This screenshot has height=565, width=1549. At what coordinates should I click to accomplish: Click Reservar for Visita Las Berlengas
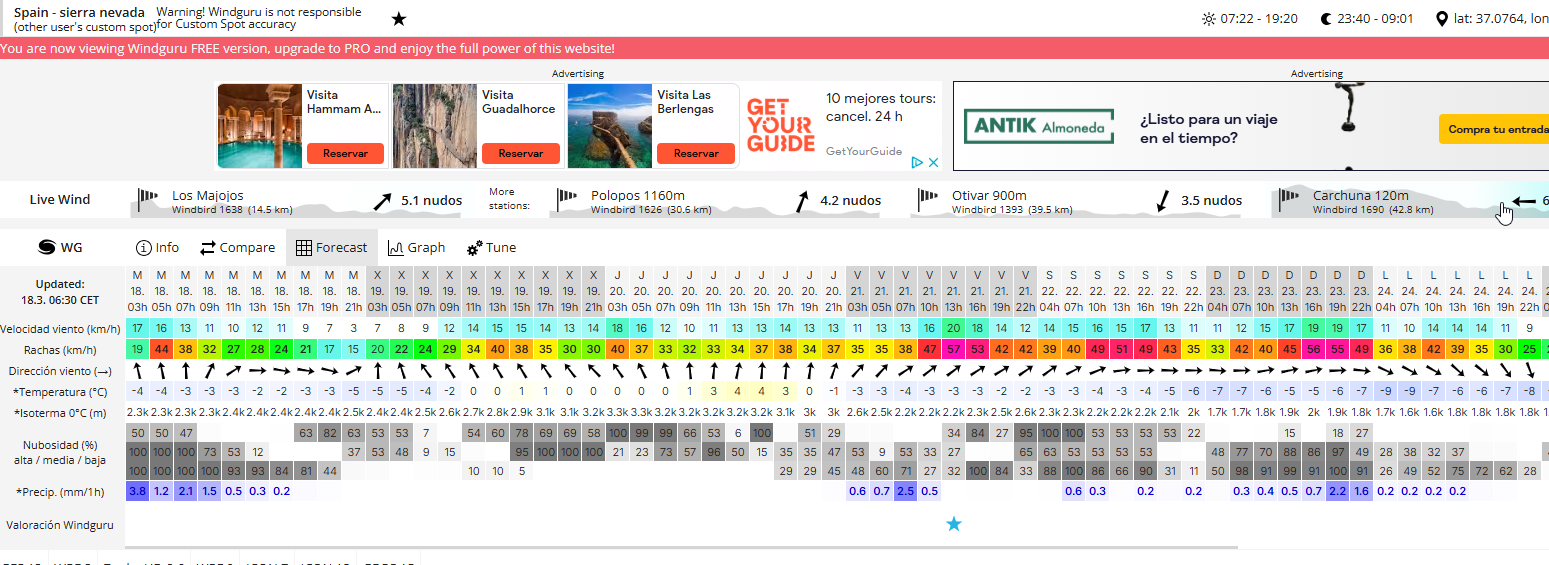coord(696,154)
